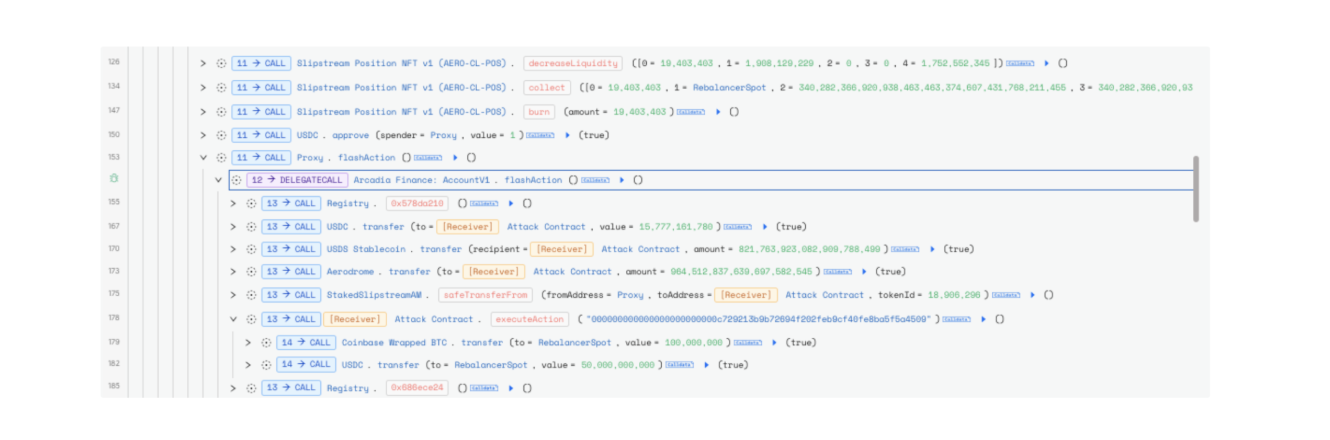
Task: Click the dotted-circle icon on the Proxy flashAction row
Action: click(x=221, y=158)
